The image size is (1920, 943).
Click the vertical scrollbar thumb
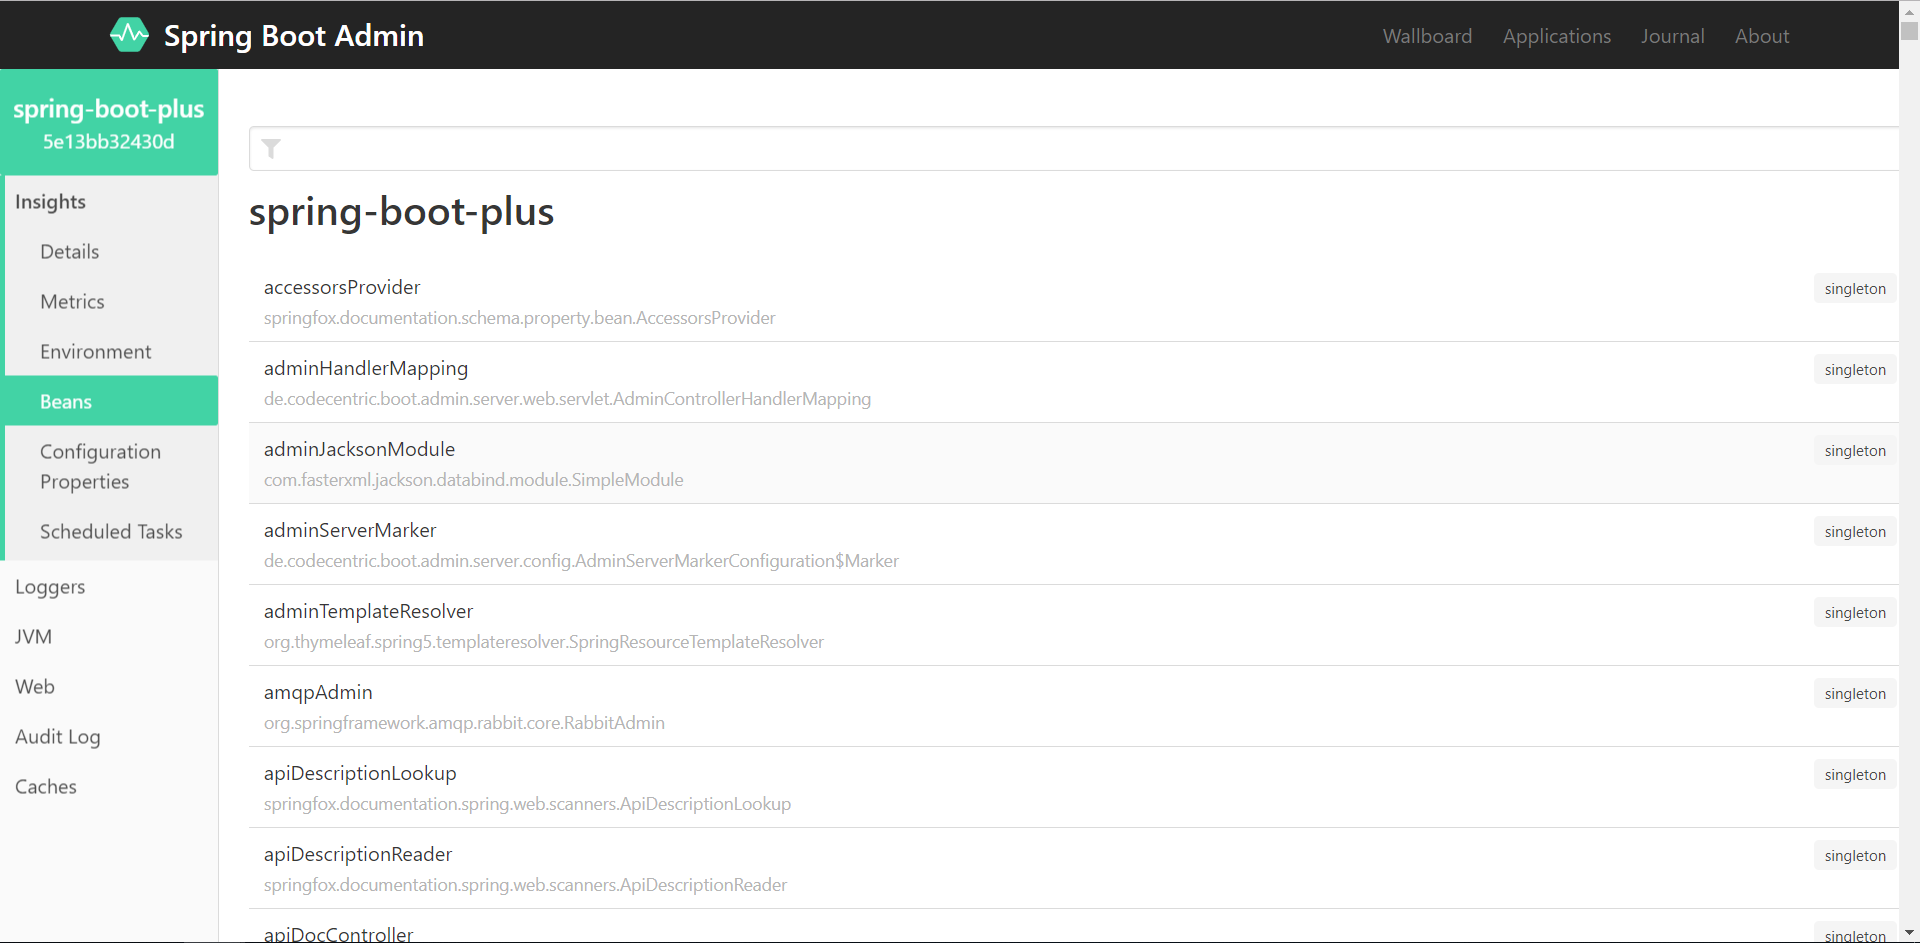(x=1909, y=30)
